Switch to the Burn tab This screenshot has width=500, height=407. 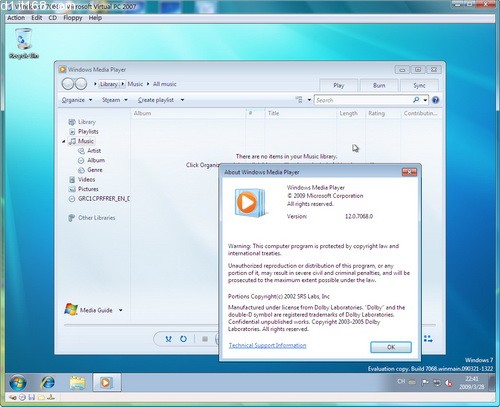[379, 86]
